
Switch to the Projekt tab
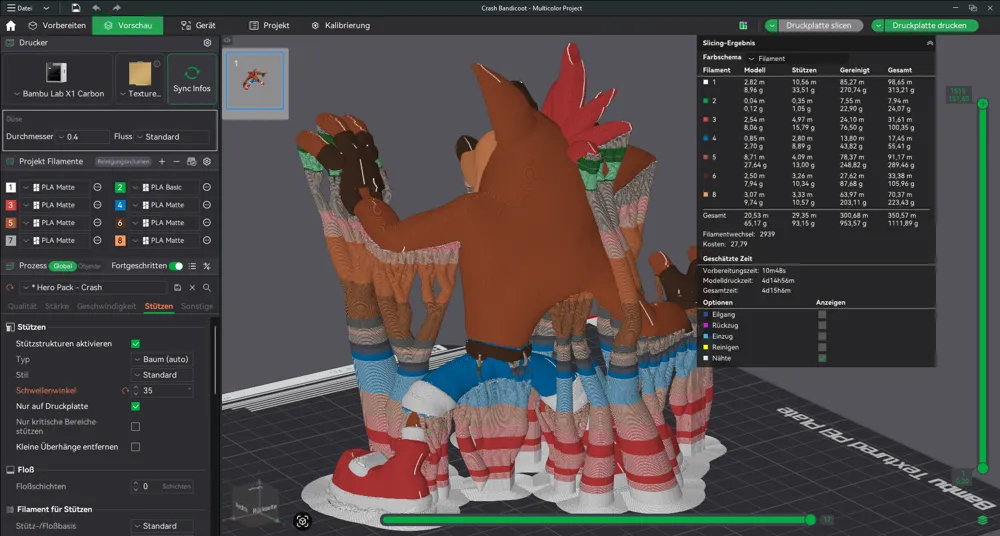click(269, 26)
